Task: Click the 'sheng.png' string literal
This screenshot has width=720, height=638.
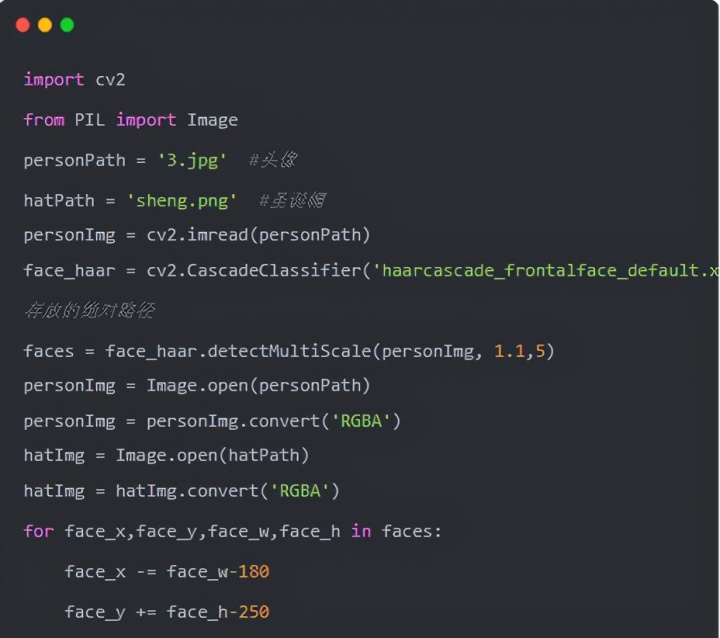Action: click(182, 201)
